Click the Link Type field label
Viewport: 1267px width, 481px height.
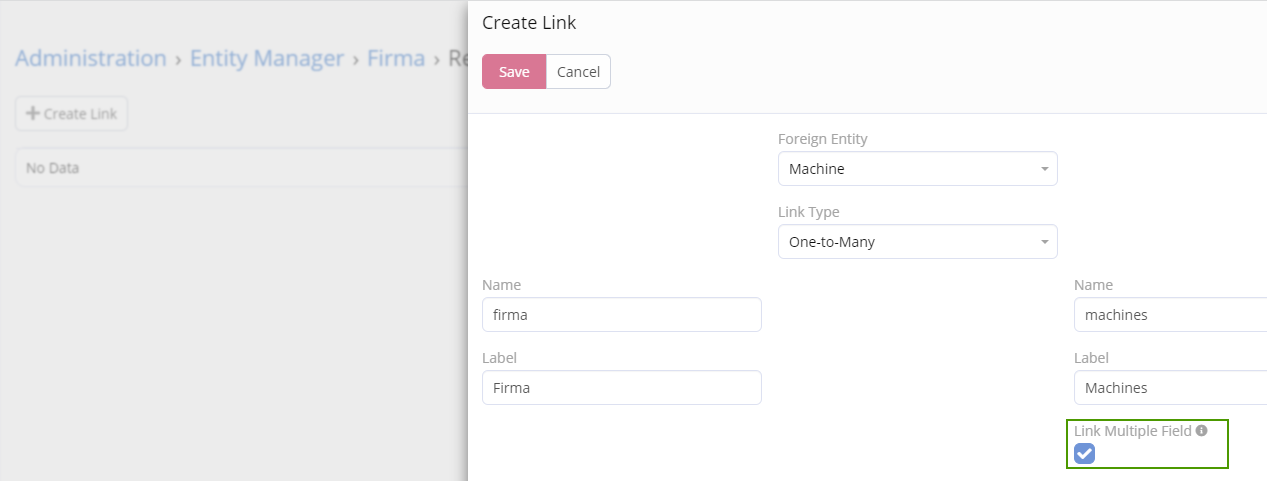pos(809,212)
